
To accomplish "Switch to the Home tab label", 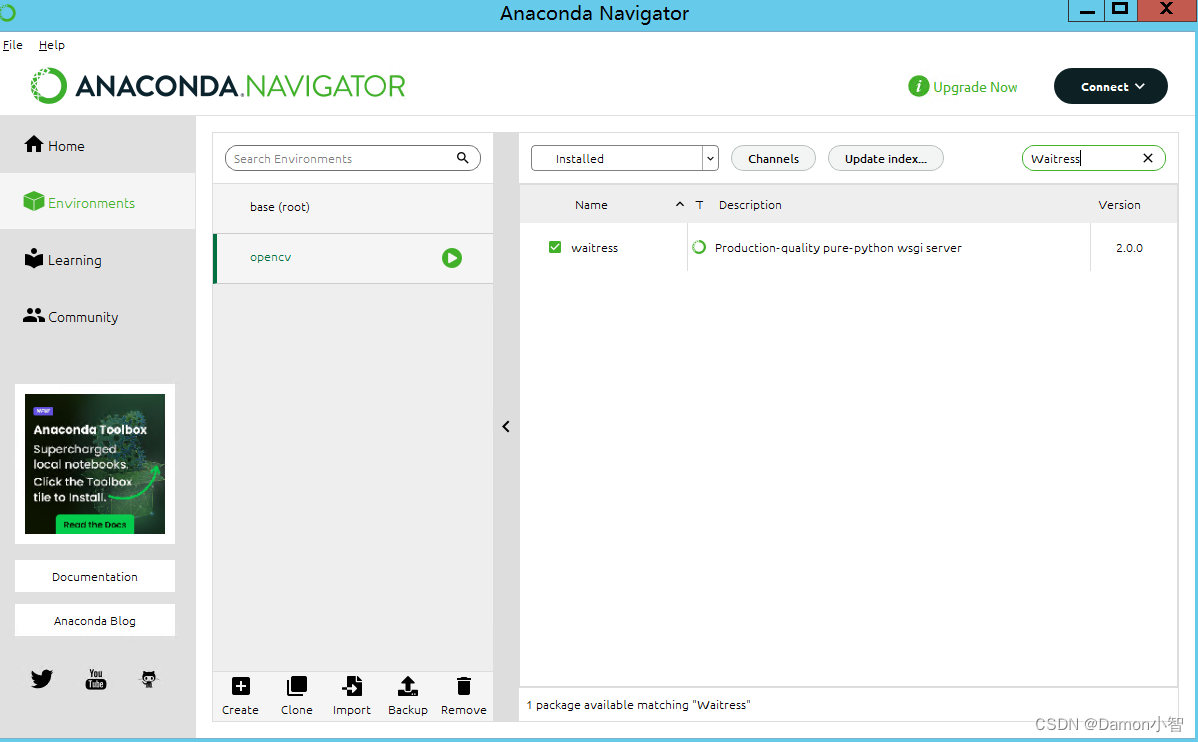I will coord(66,146).
